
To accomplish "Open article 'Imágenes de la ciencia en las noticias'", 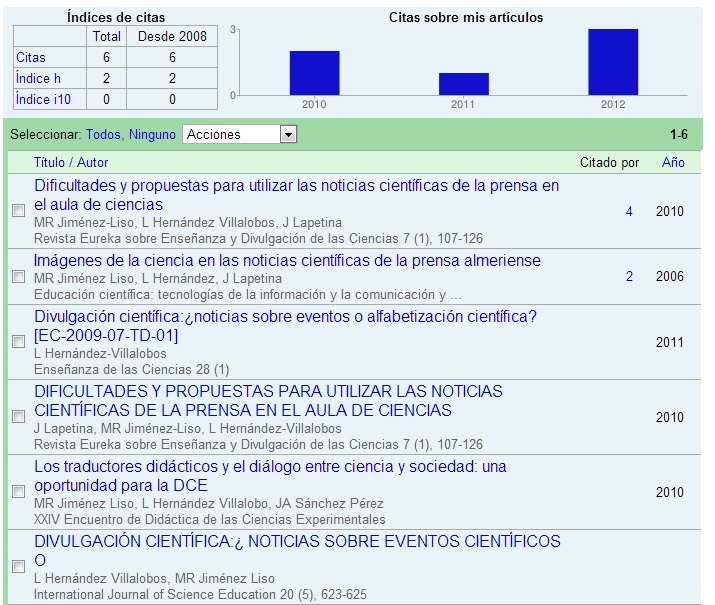I will pos(287,261).
